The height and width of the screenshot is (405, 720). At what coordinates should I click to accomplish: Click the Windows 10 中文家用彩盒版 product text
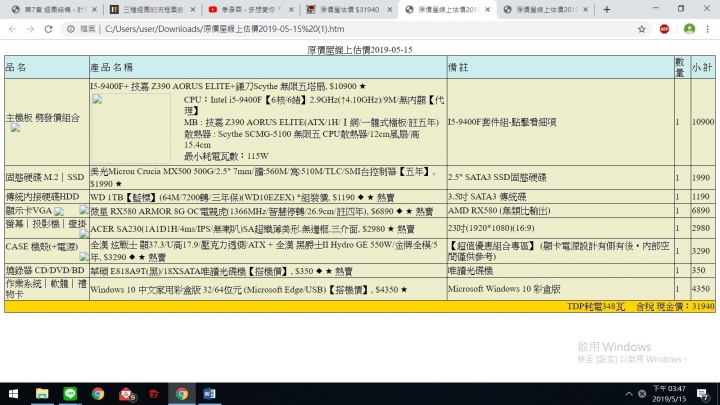click(248, 290)
